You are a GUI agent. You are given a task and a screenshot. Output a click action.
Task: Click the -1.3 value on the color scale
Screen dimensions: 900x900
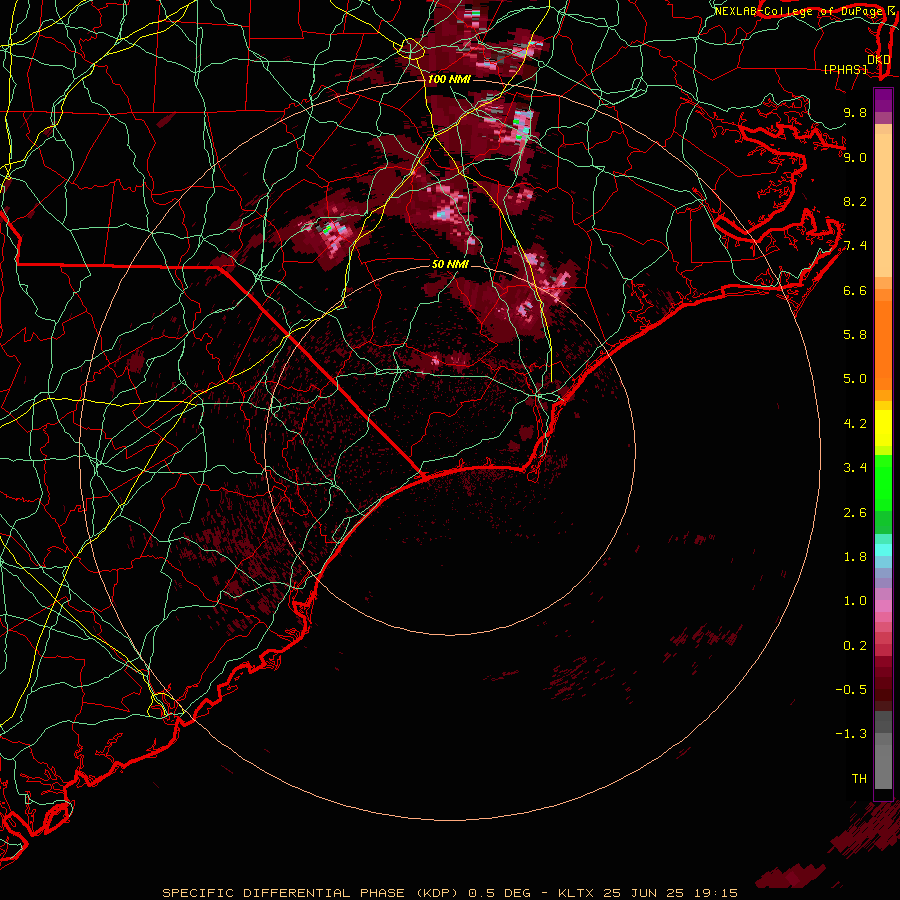click(851, 734)
